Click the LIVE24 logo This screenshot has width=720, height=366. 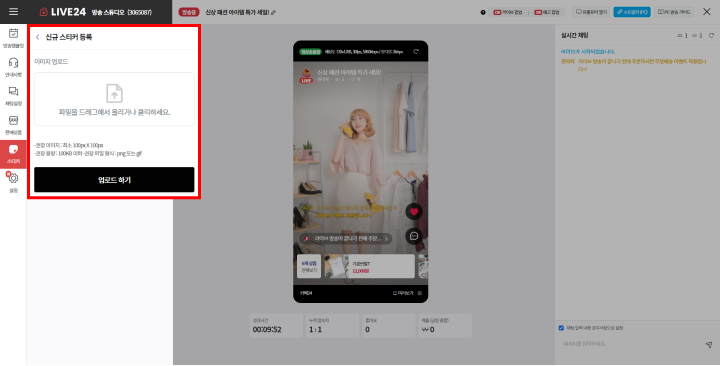[62, 12]
